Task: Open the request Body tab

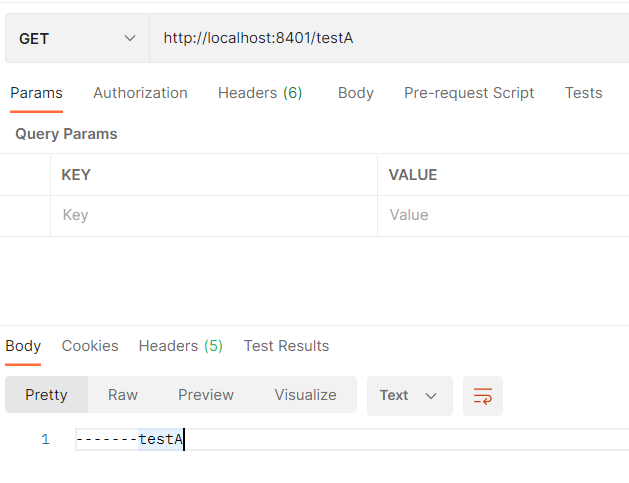Action: pyautogui.click(x=356, y=93)
